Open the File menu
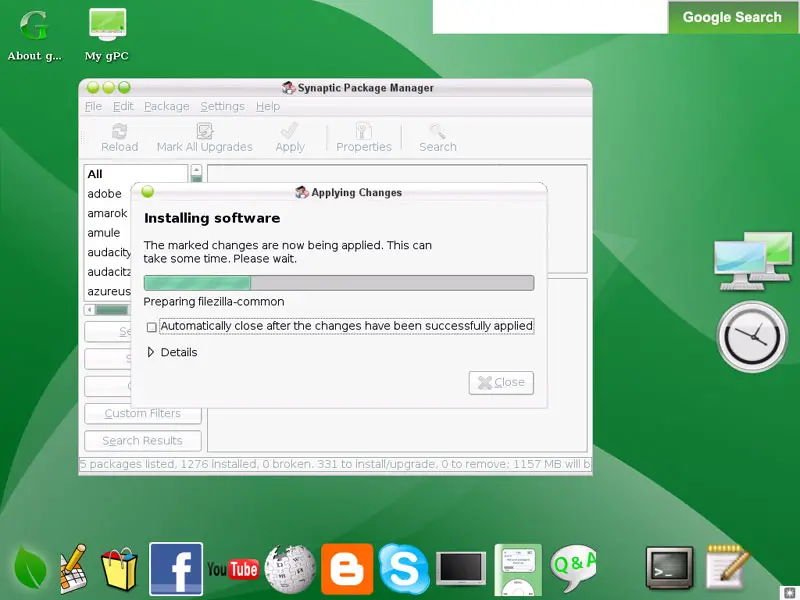 click(93, 106)
